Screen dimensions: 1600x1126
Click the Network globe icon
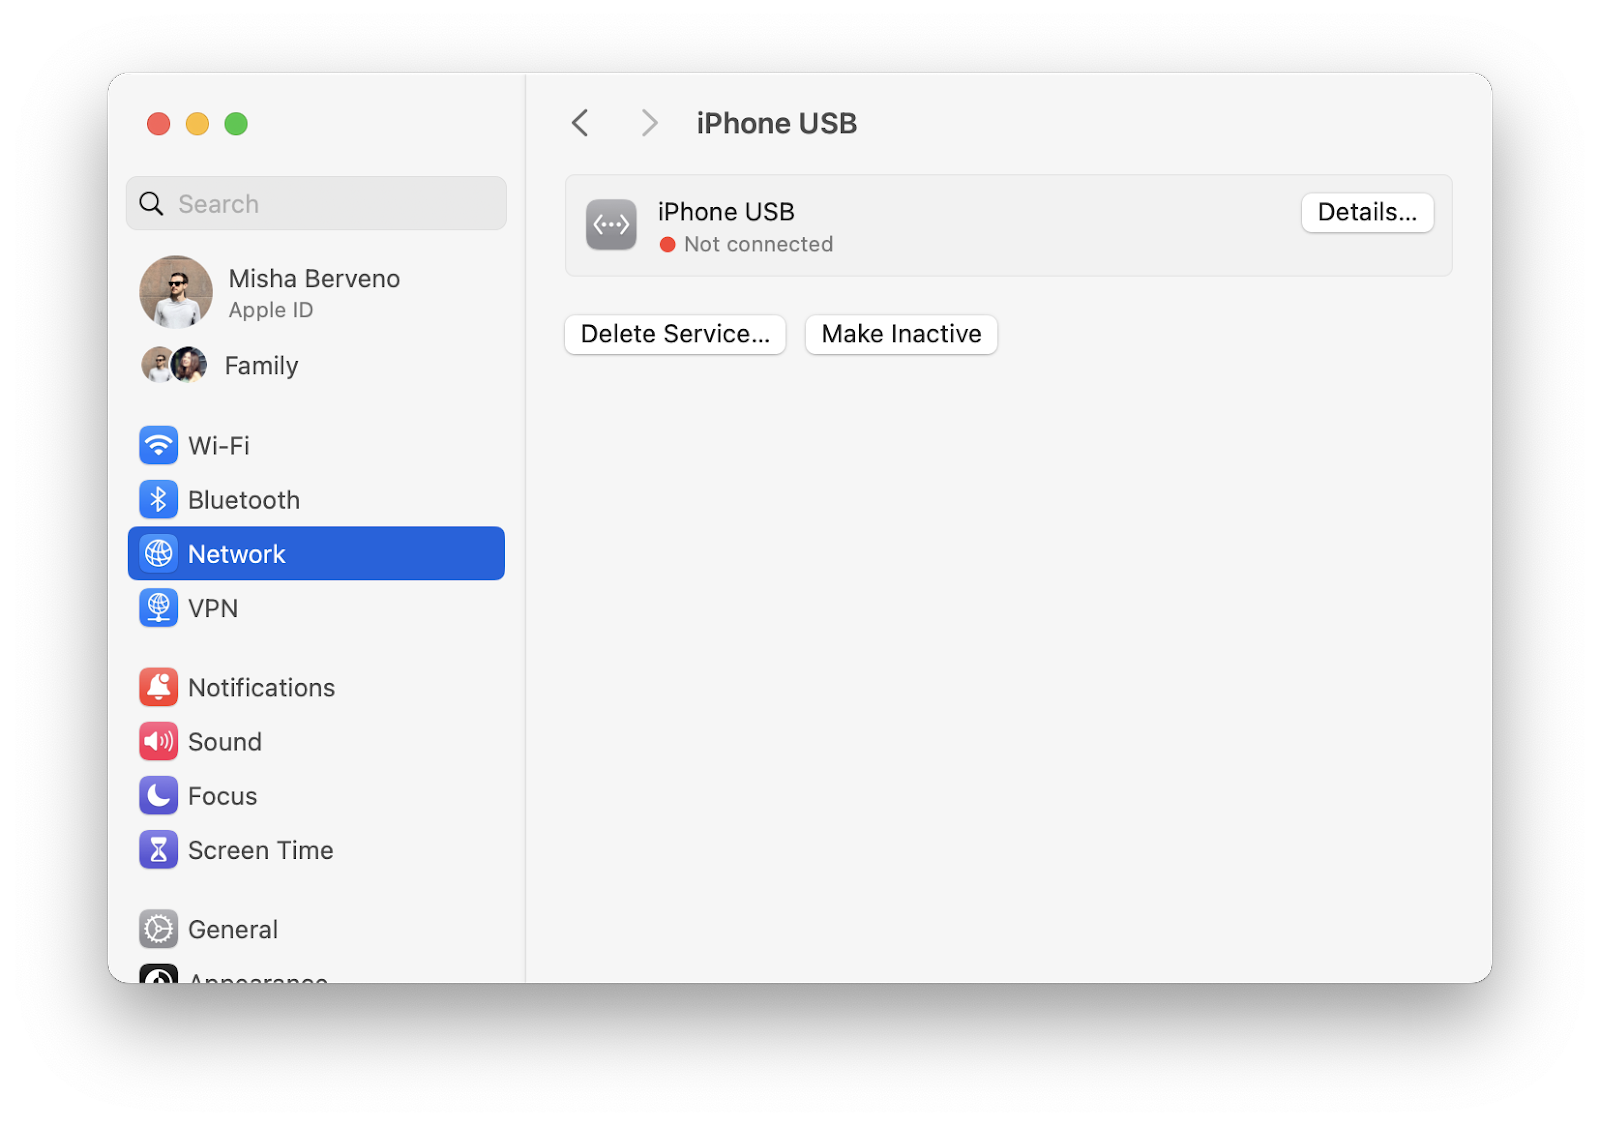158,553
